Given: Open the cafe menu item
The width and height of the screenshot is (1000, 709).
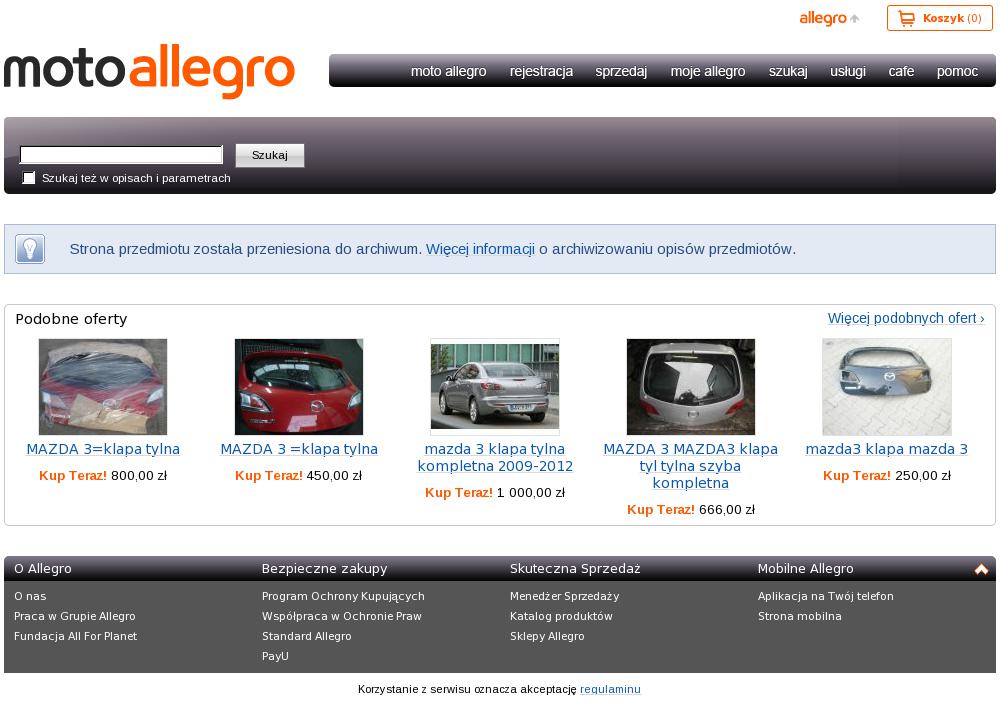Looking at the screenshot, I should tap(901, 71).
